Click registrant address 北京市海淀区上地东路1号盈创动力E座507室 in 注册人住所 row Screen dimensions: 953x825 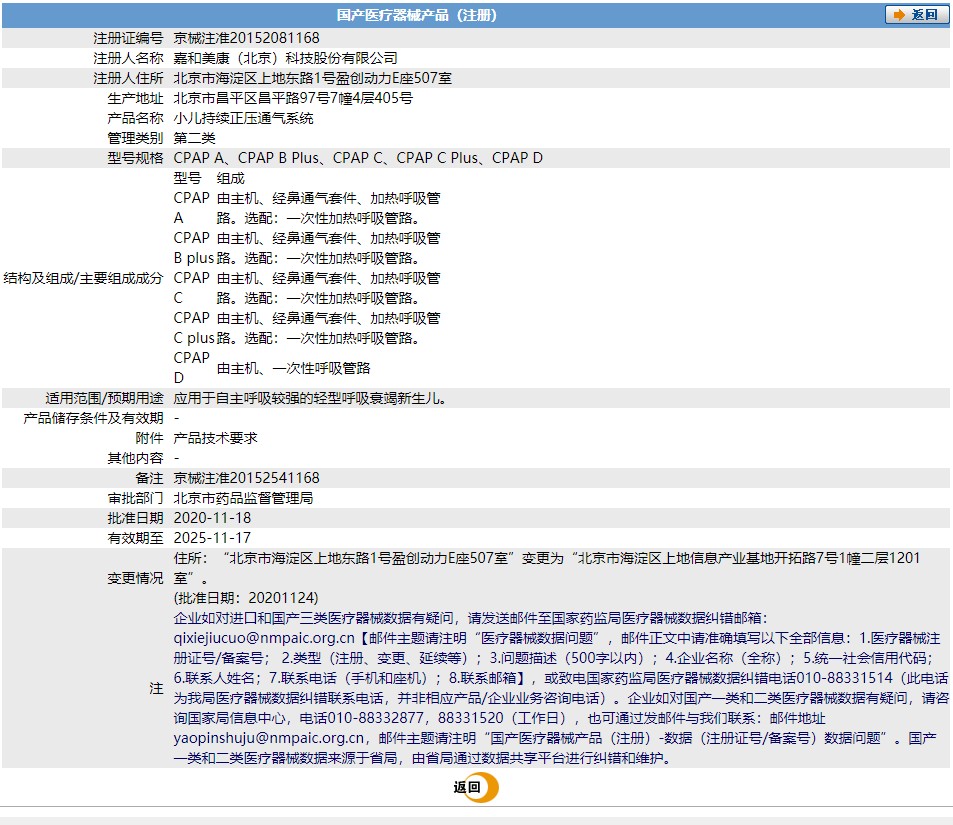(312, 78)
